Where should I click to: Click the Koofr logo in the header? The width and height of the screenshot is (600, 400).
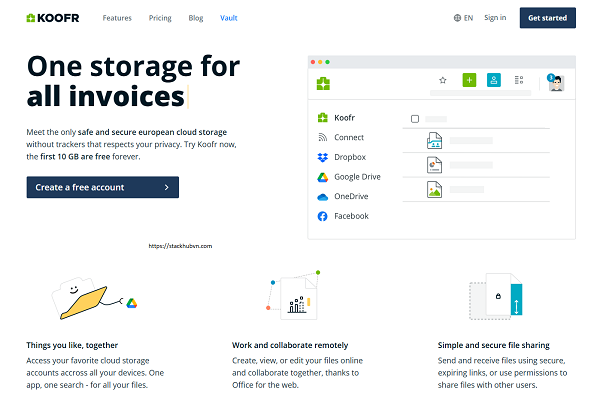(52, 18)
